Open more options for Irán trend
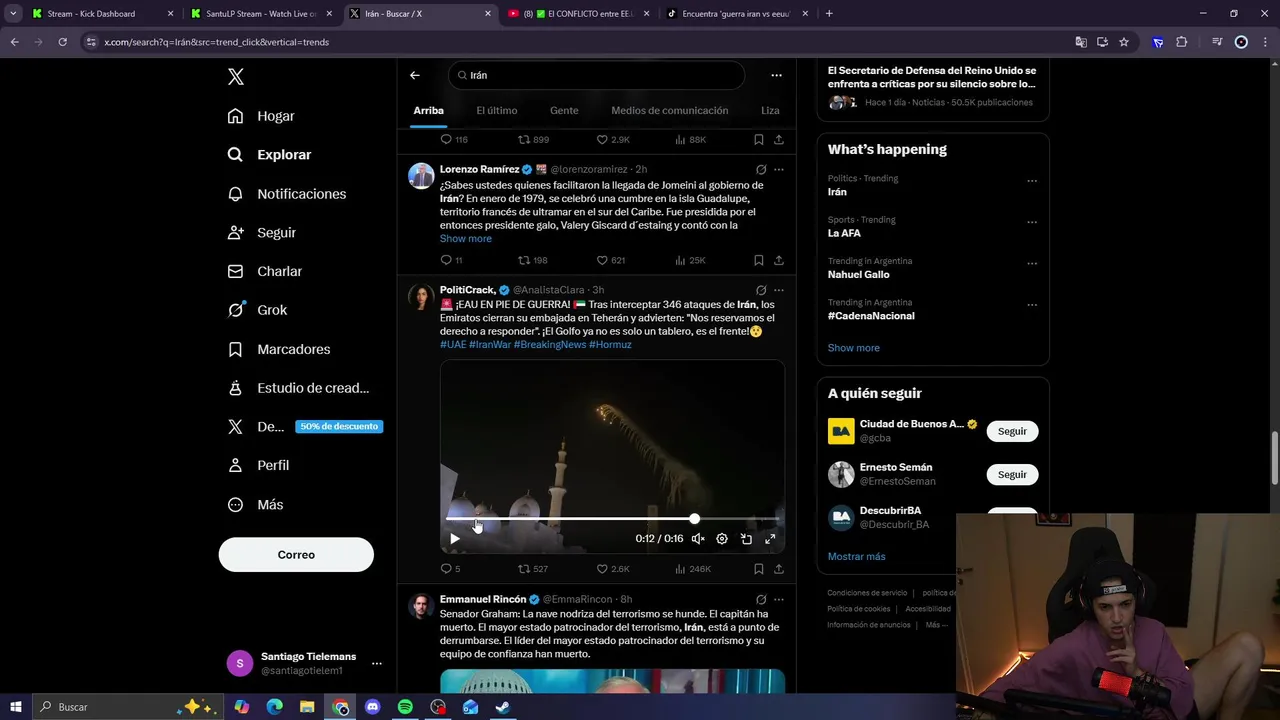 tap(1032, 181)
